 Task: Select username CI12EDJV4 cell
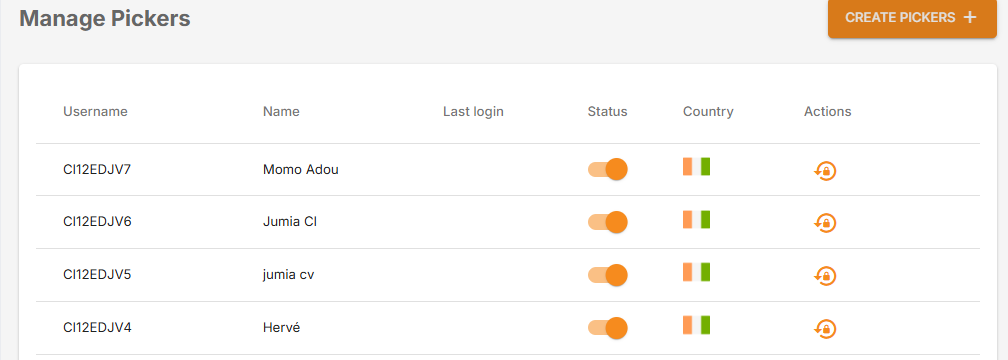(97, 328)
